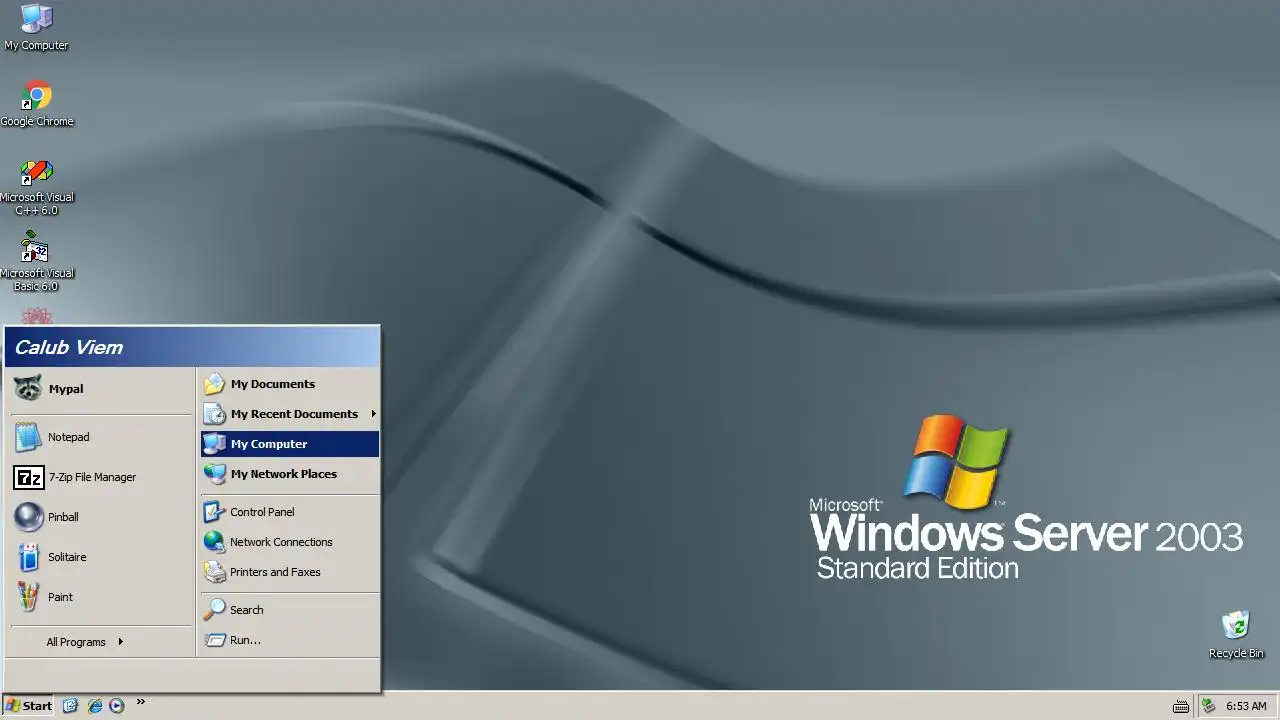Open Network Connections
Image resolution: width=1280 pixels, height=720 pixels.
point(290,542)
